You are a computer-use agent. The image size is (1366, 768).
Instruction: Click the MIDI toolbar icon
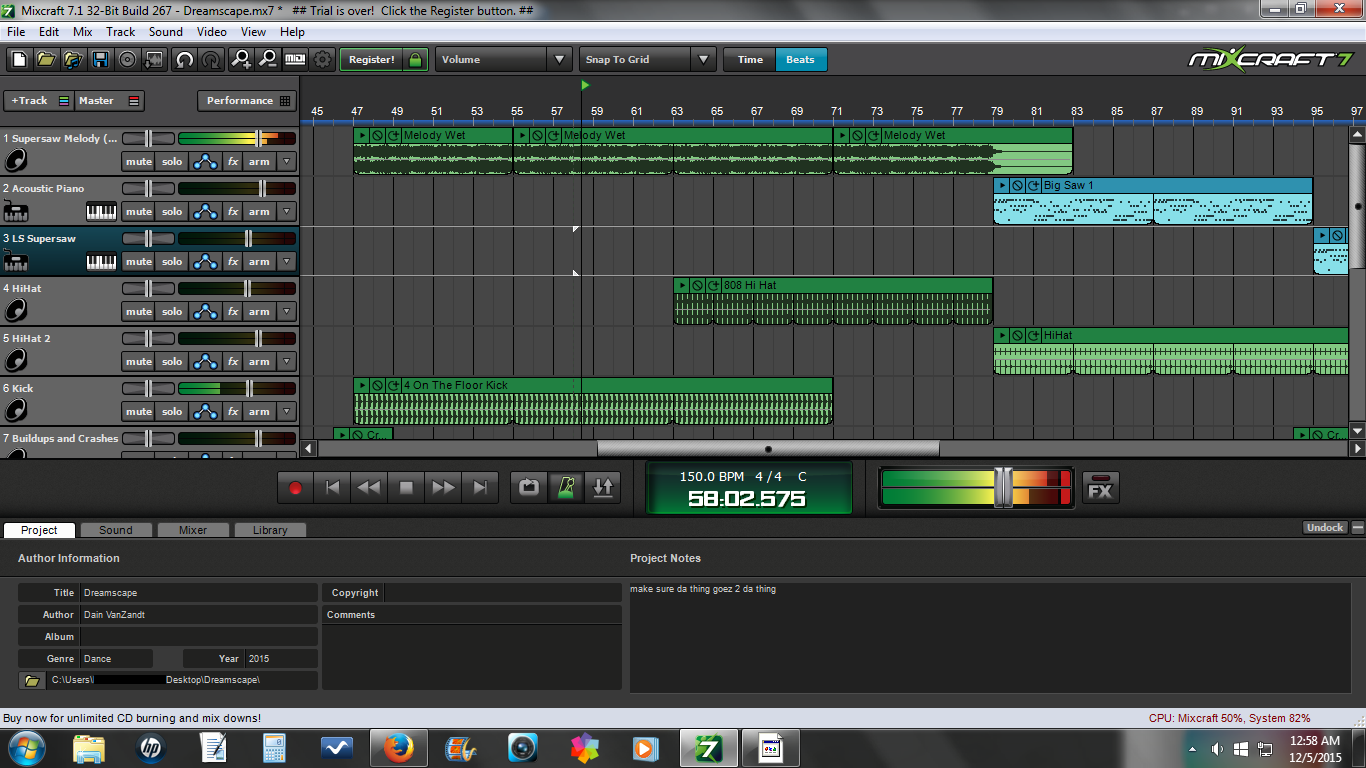point(295,60)
